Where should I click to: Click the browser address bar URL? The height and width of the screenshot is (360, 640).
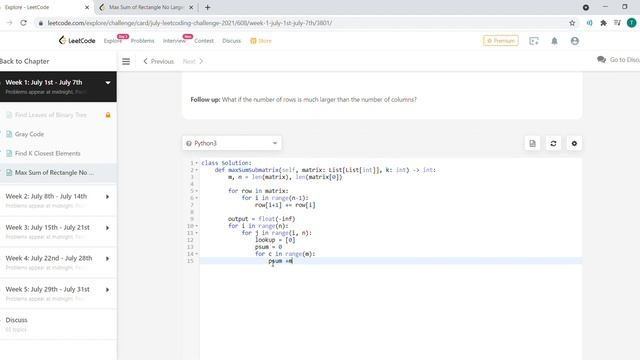(x=189, y=23)
